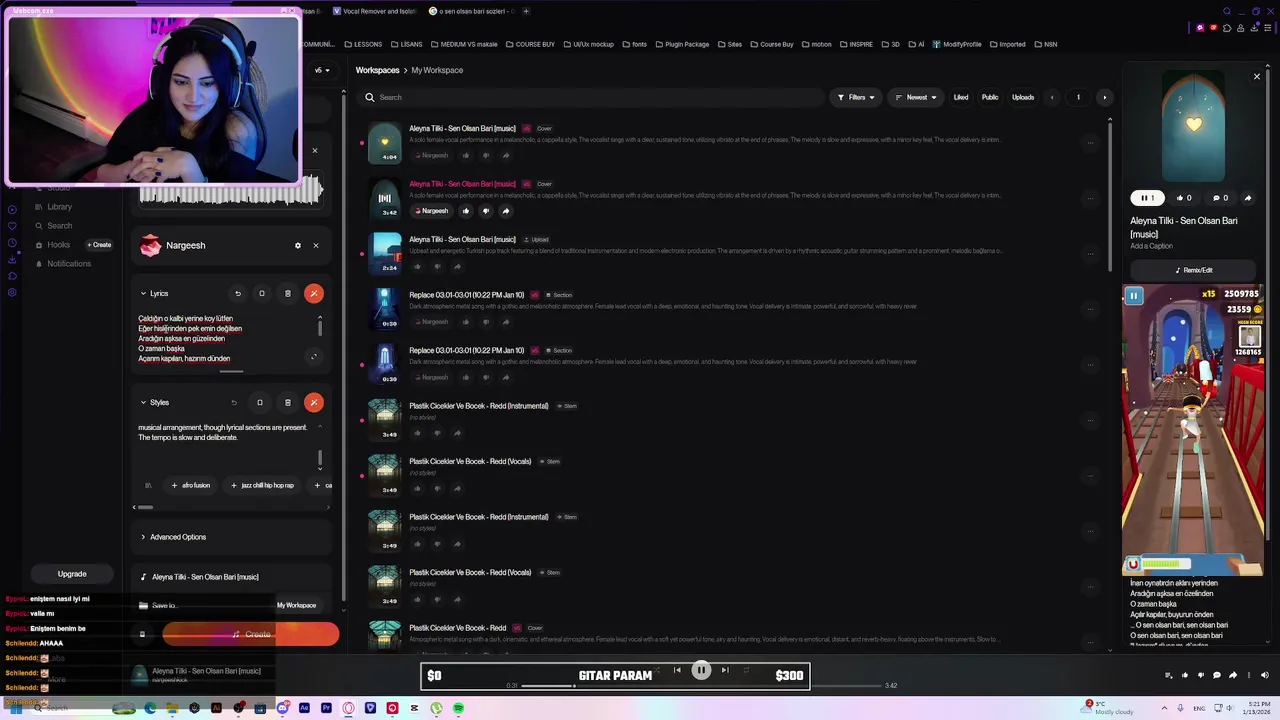Go to the next workspace page
This screenshot has width=1280, height=720.
click(x=1104, y=97)
